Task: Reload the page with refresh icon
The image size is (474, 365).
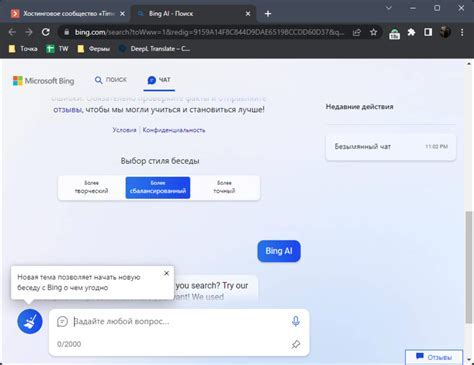Action: click(x=46, y=32)
